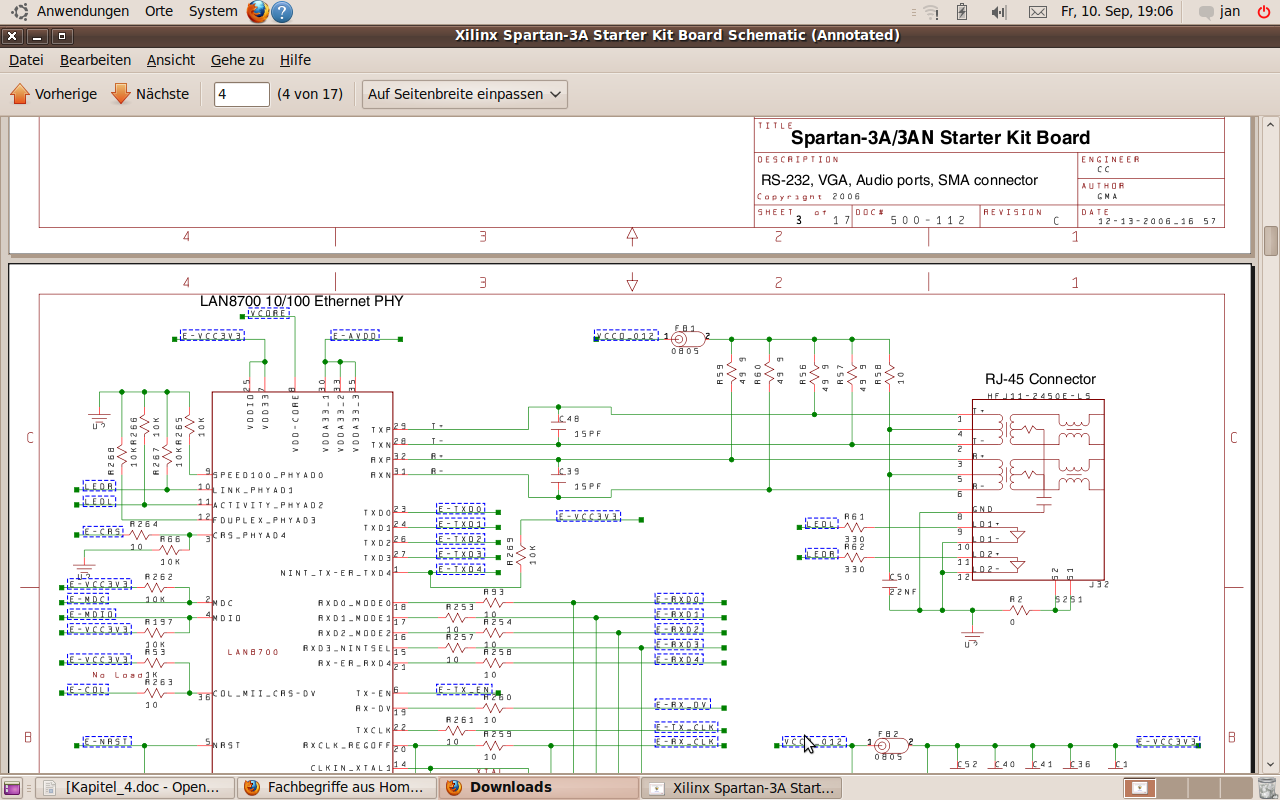Image resolution: width=1280 pixels, height=800 pixels.
Task: Open the Orte panel menu
Action: (159, 11)
